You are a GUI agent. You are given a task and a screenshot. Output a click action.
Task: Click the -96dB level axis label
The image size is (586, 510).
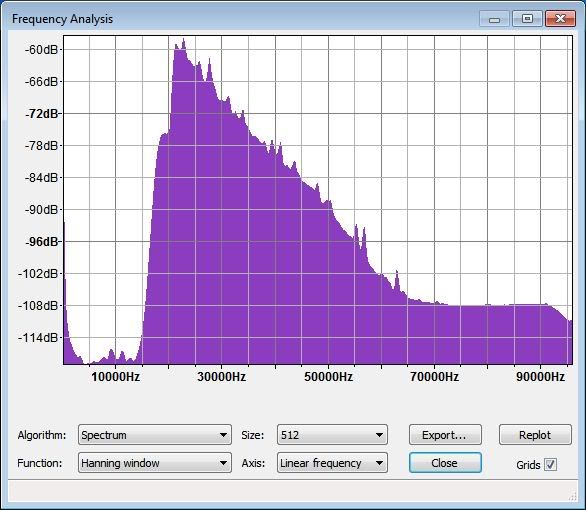tap(42, 242)
